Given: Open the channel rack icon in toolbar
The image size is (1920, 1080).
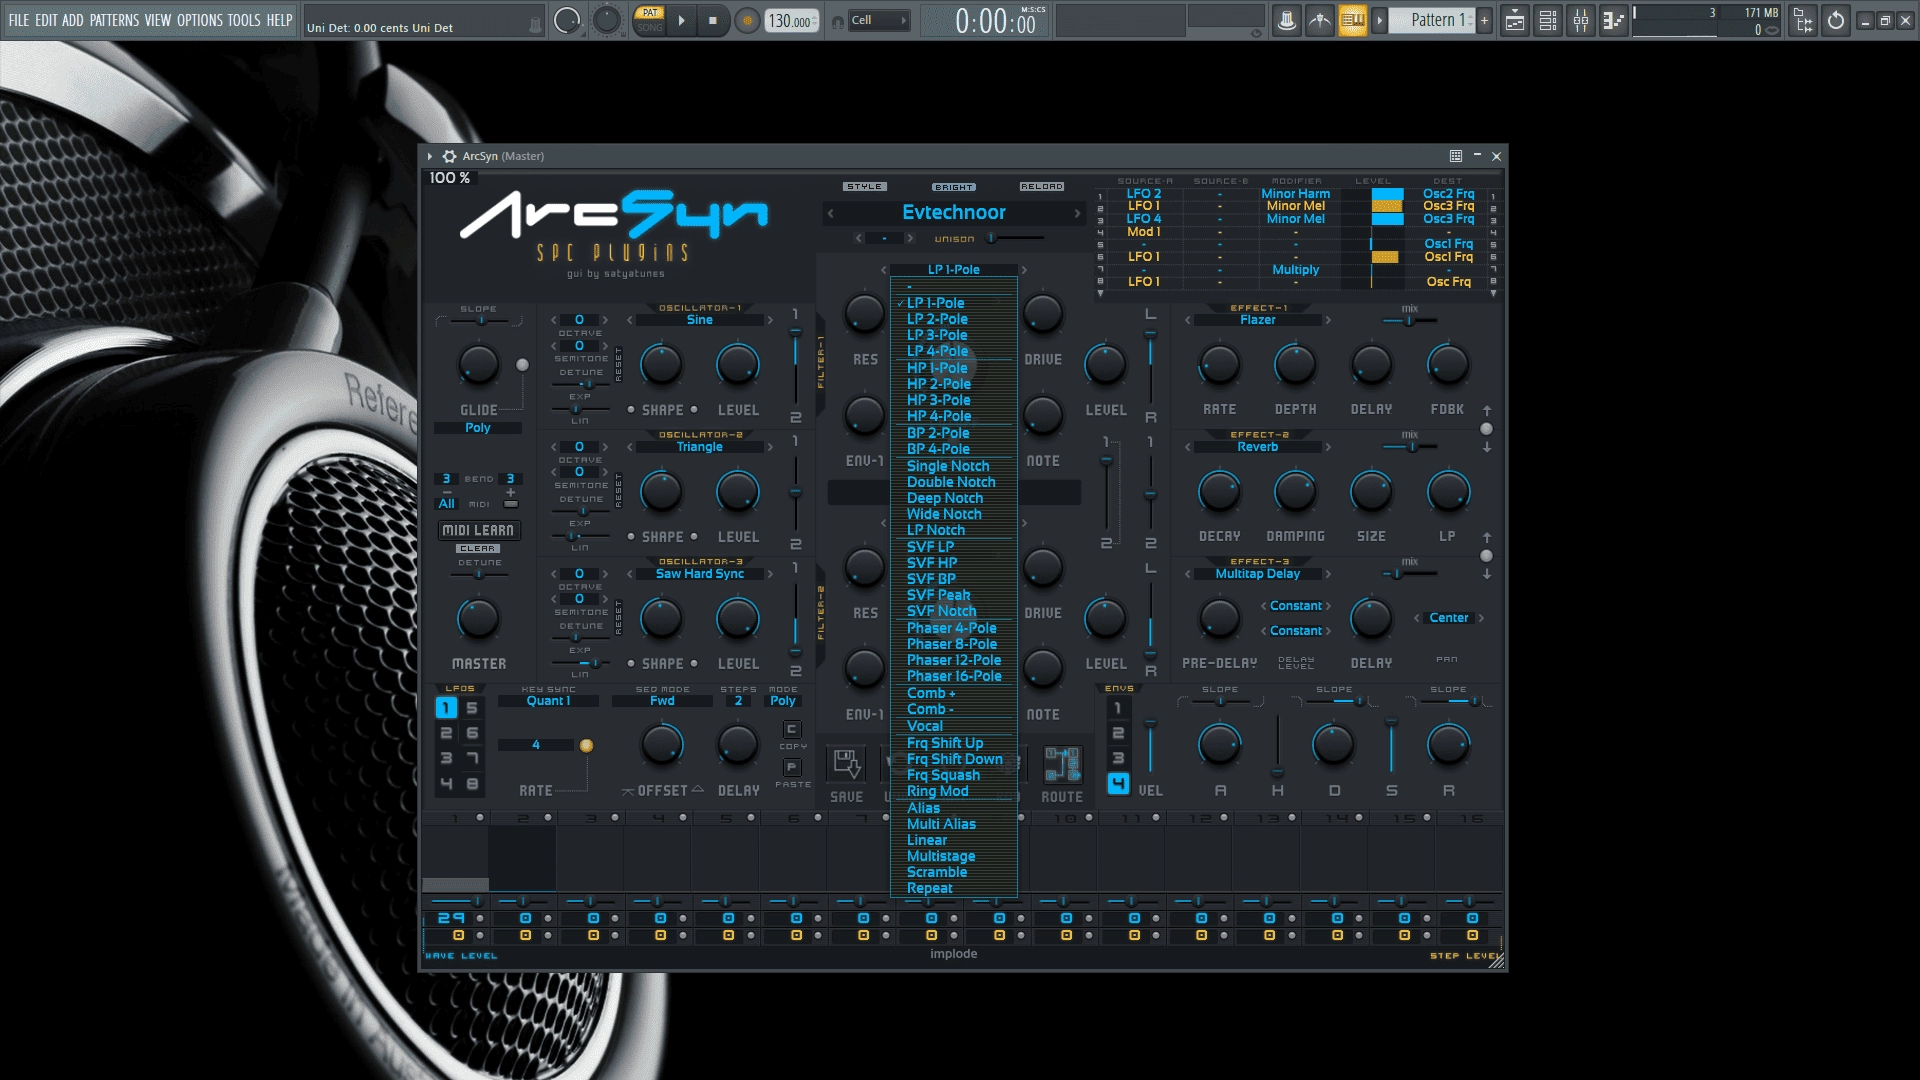Looking at the screenshot, I should point(1548,20).
